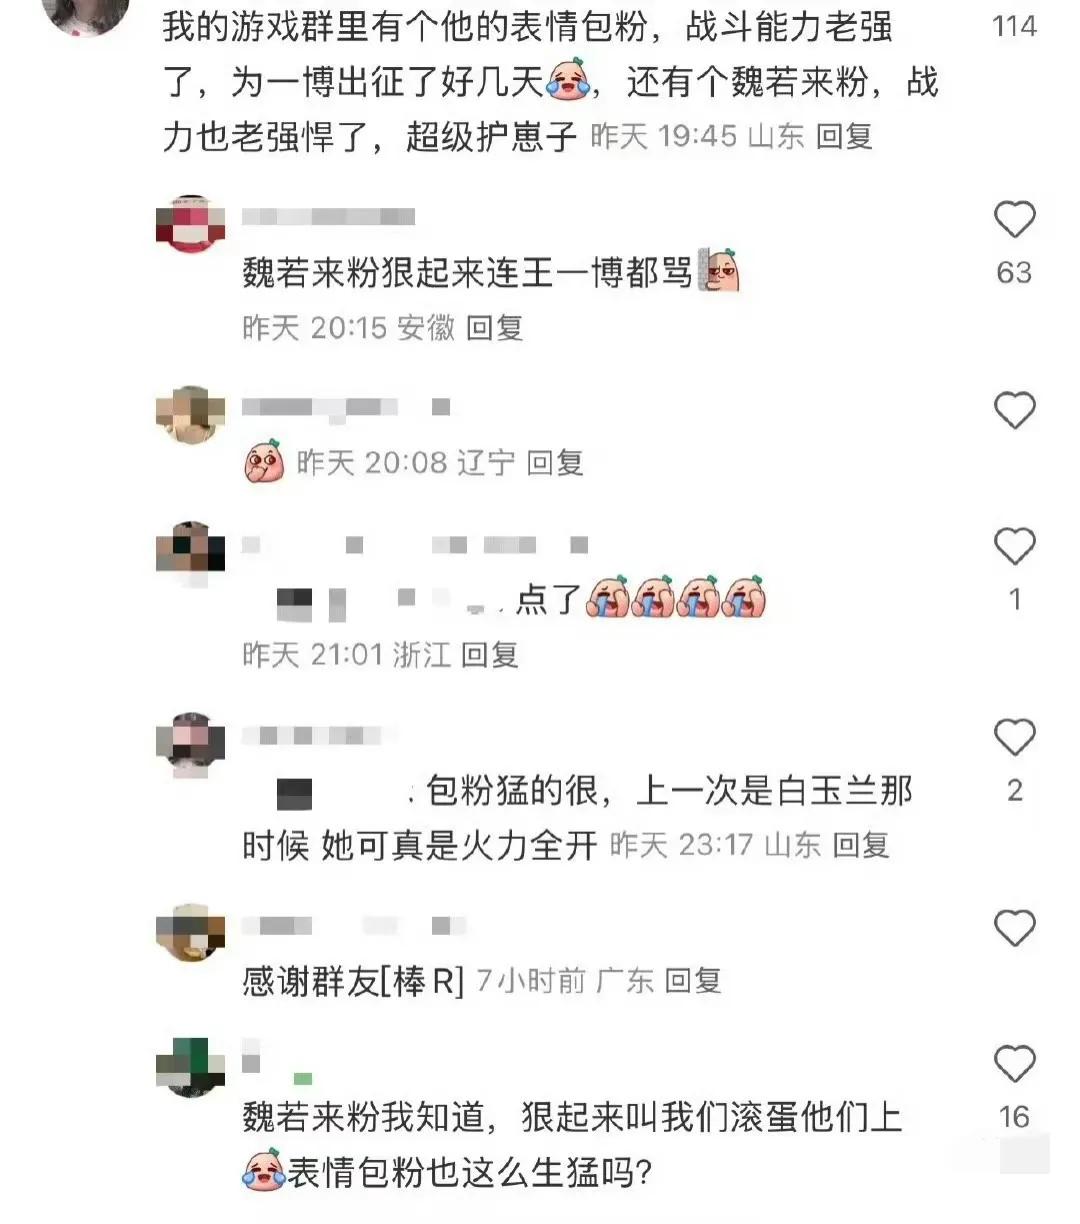Open the top commenter's profile avatar
The width and height of the screenshot is (1080, 1224).
tap(89, 14)
